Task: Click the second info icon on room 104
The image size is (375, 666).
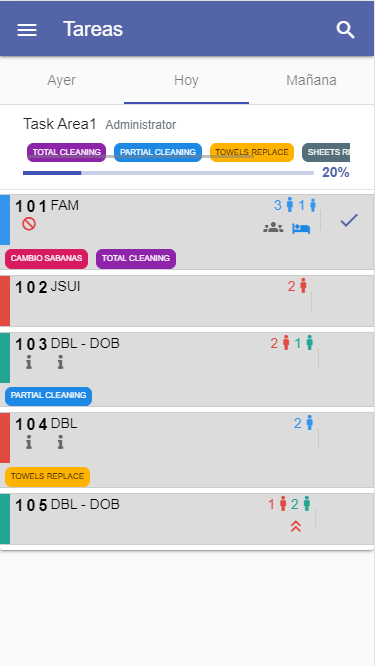Action: [61, 443]
